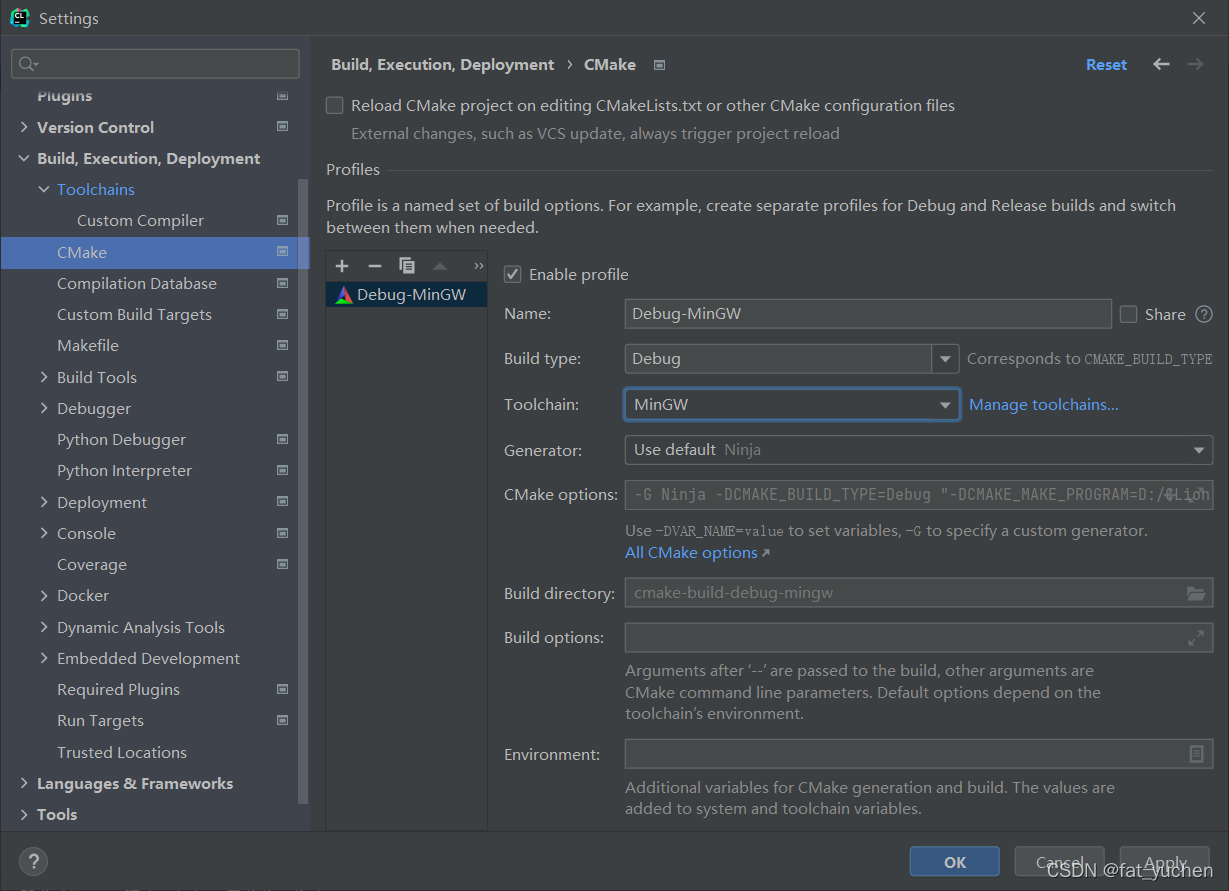Viewport: 1229px width, 891px height.
Task: Click the settings tree scrollbar
Action: (303, 490)
